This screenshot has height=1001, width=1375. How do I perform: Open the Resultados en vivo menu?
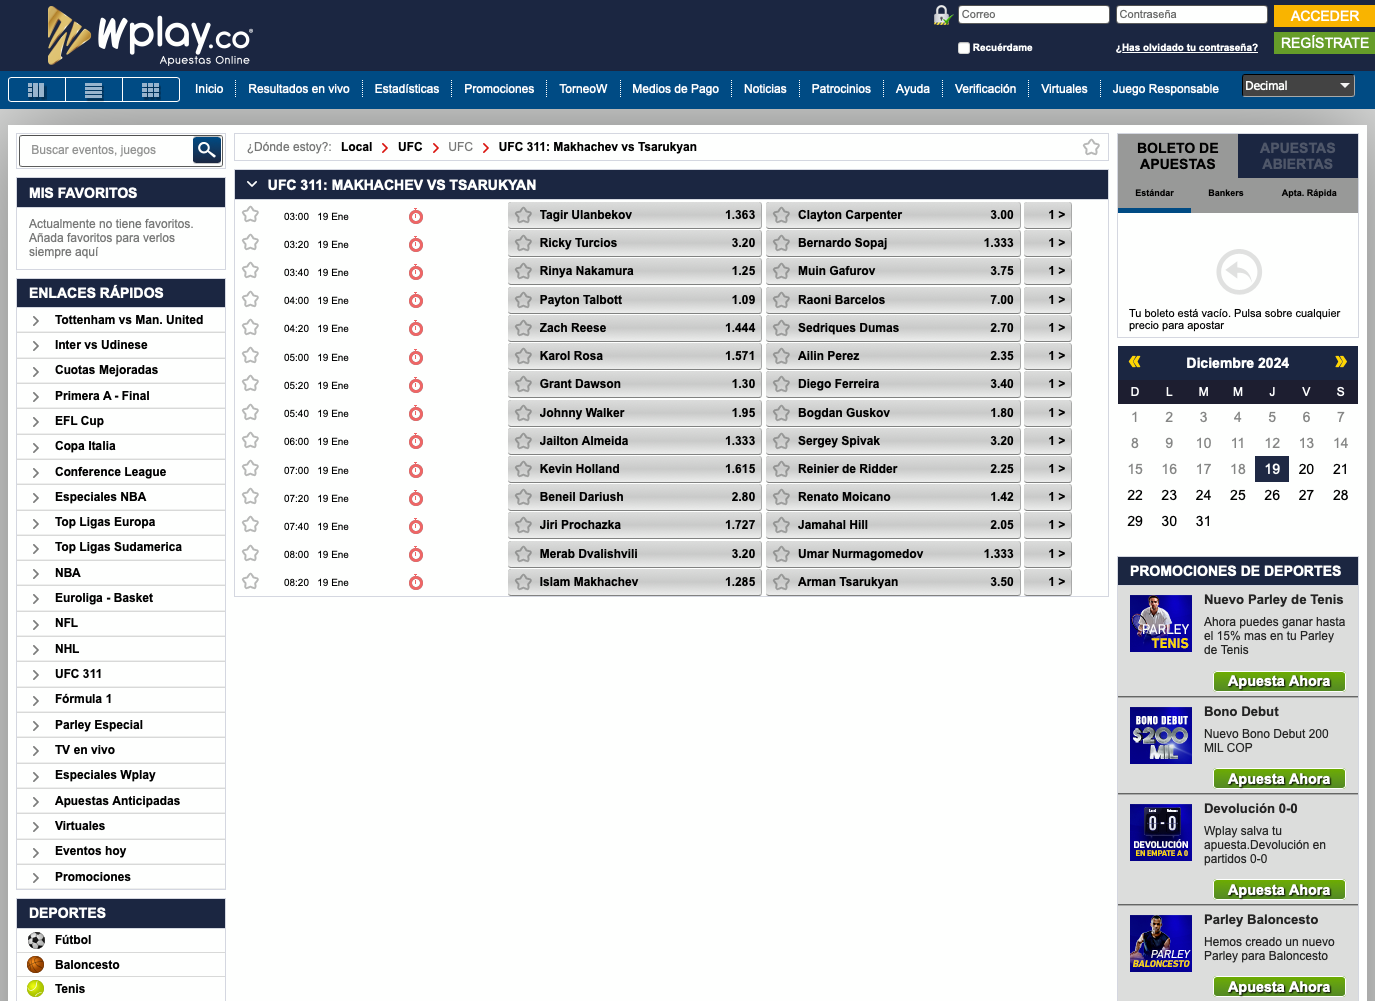point(299,89)
